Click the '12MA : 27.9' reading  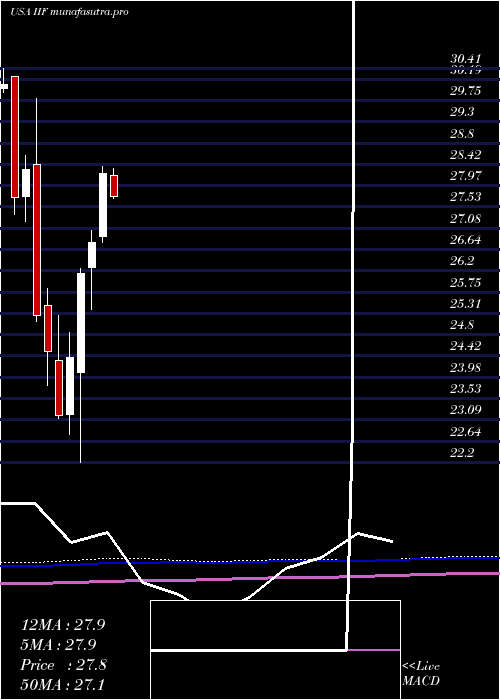[63, 625]
